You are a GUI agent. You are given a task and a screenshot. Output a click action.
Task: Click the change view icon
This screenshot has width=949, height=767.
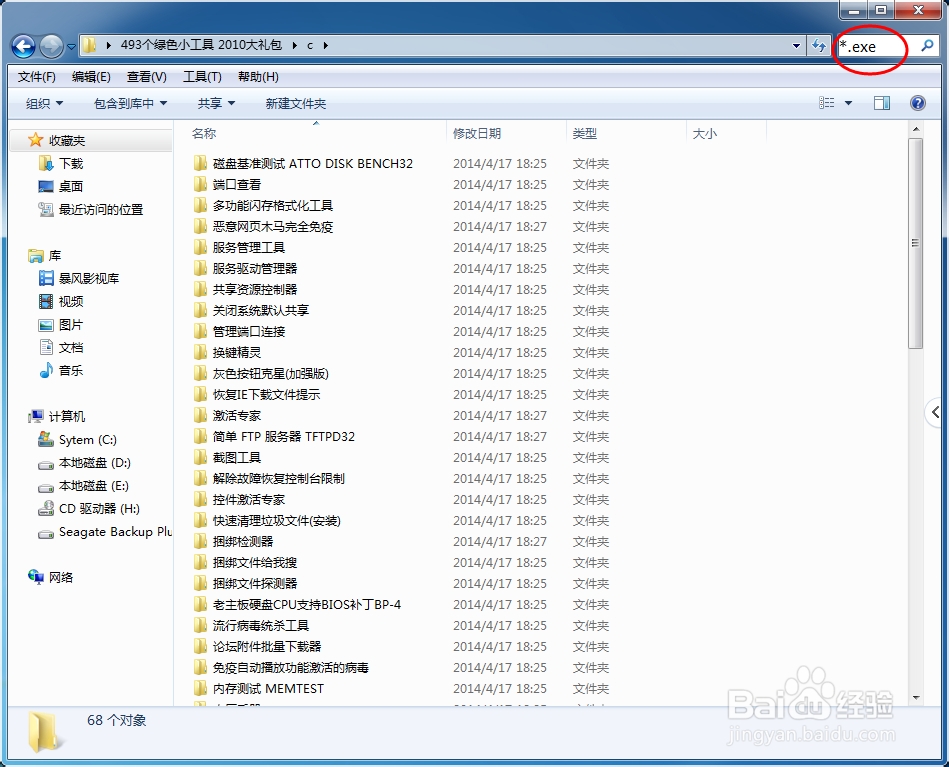(826, 103)
